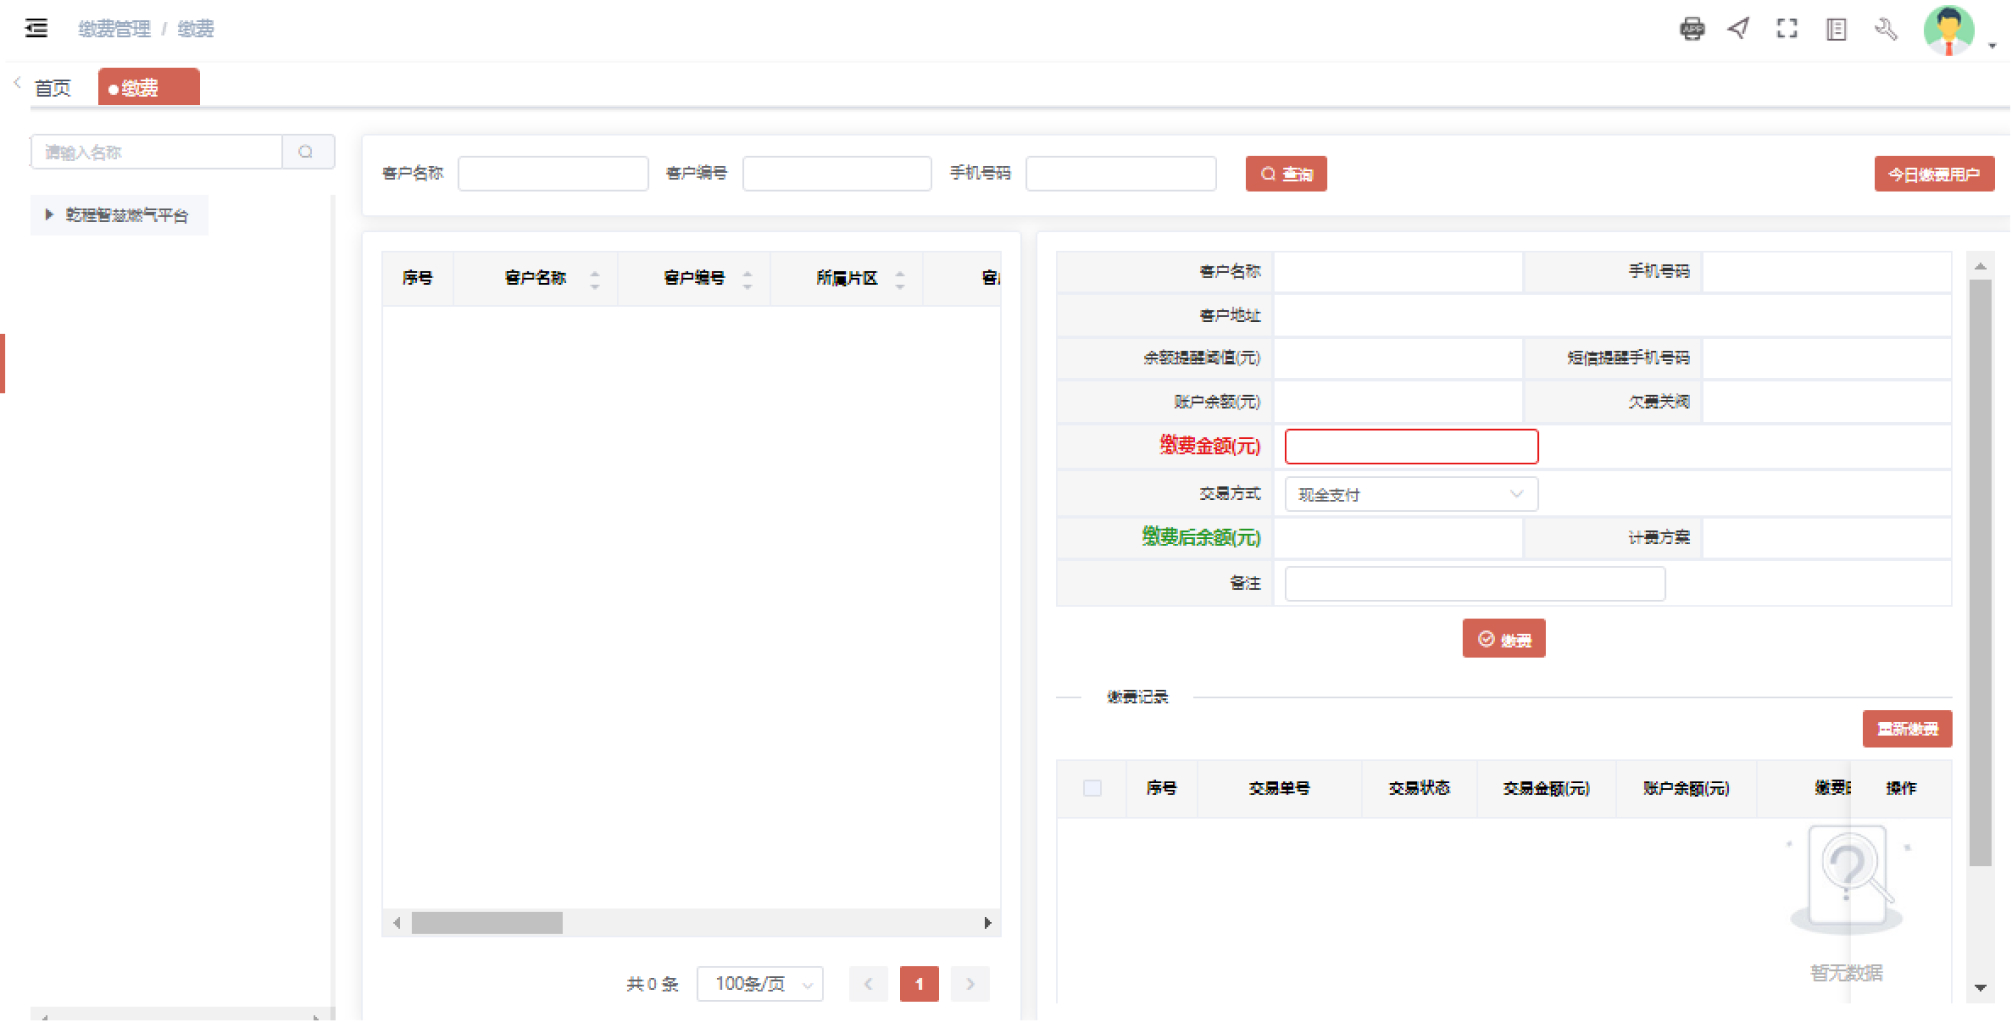
Task: Toggle fullscreen mode icon
Action: pyautogui.click(x=1787, y=29)
